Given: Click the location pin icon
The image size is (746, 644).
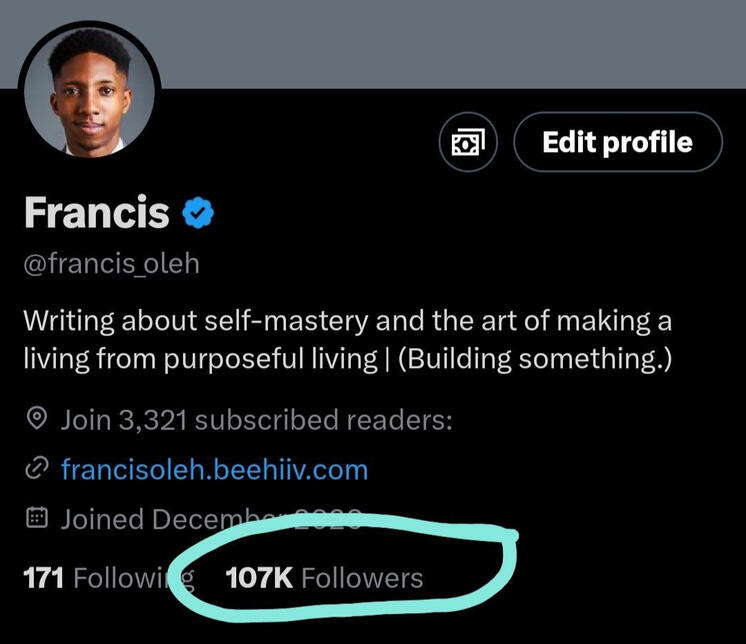Looking at the screenshot, I should pos(36,420).
